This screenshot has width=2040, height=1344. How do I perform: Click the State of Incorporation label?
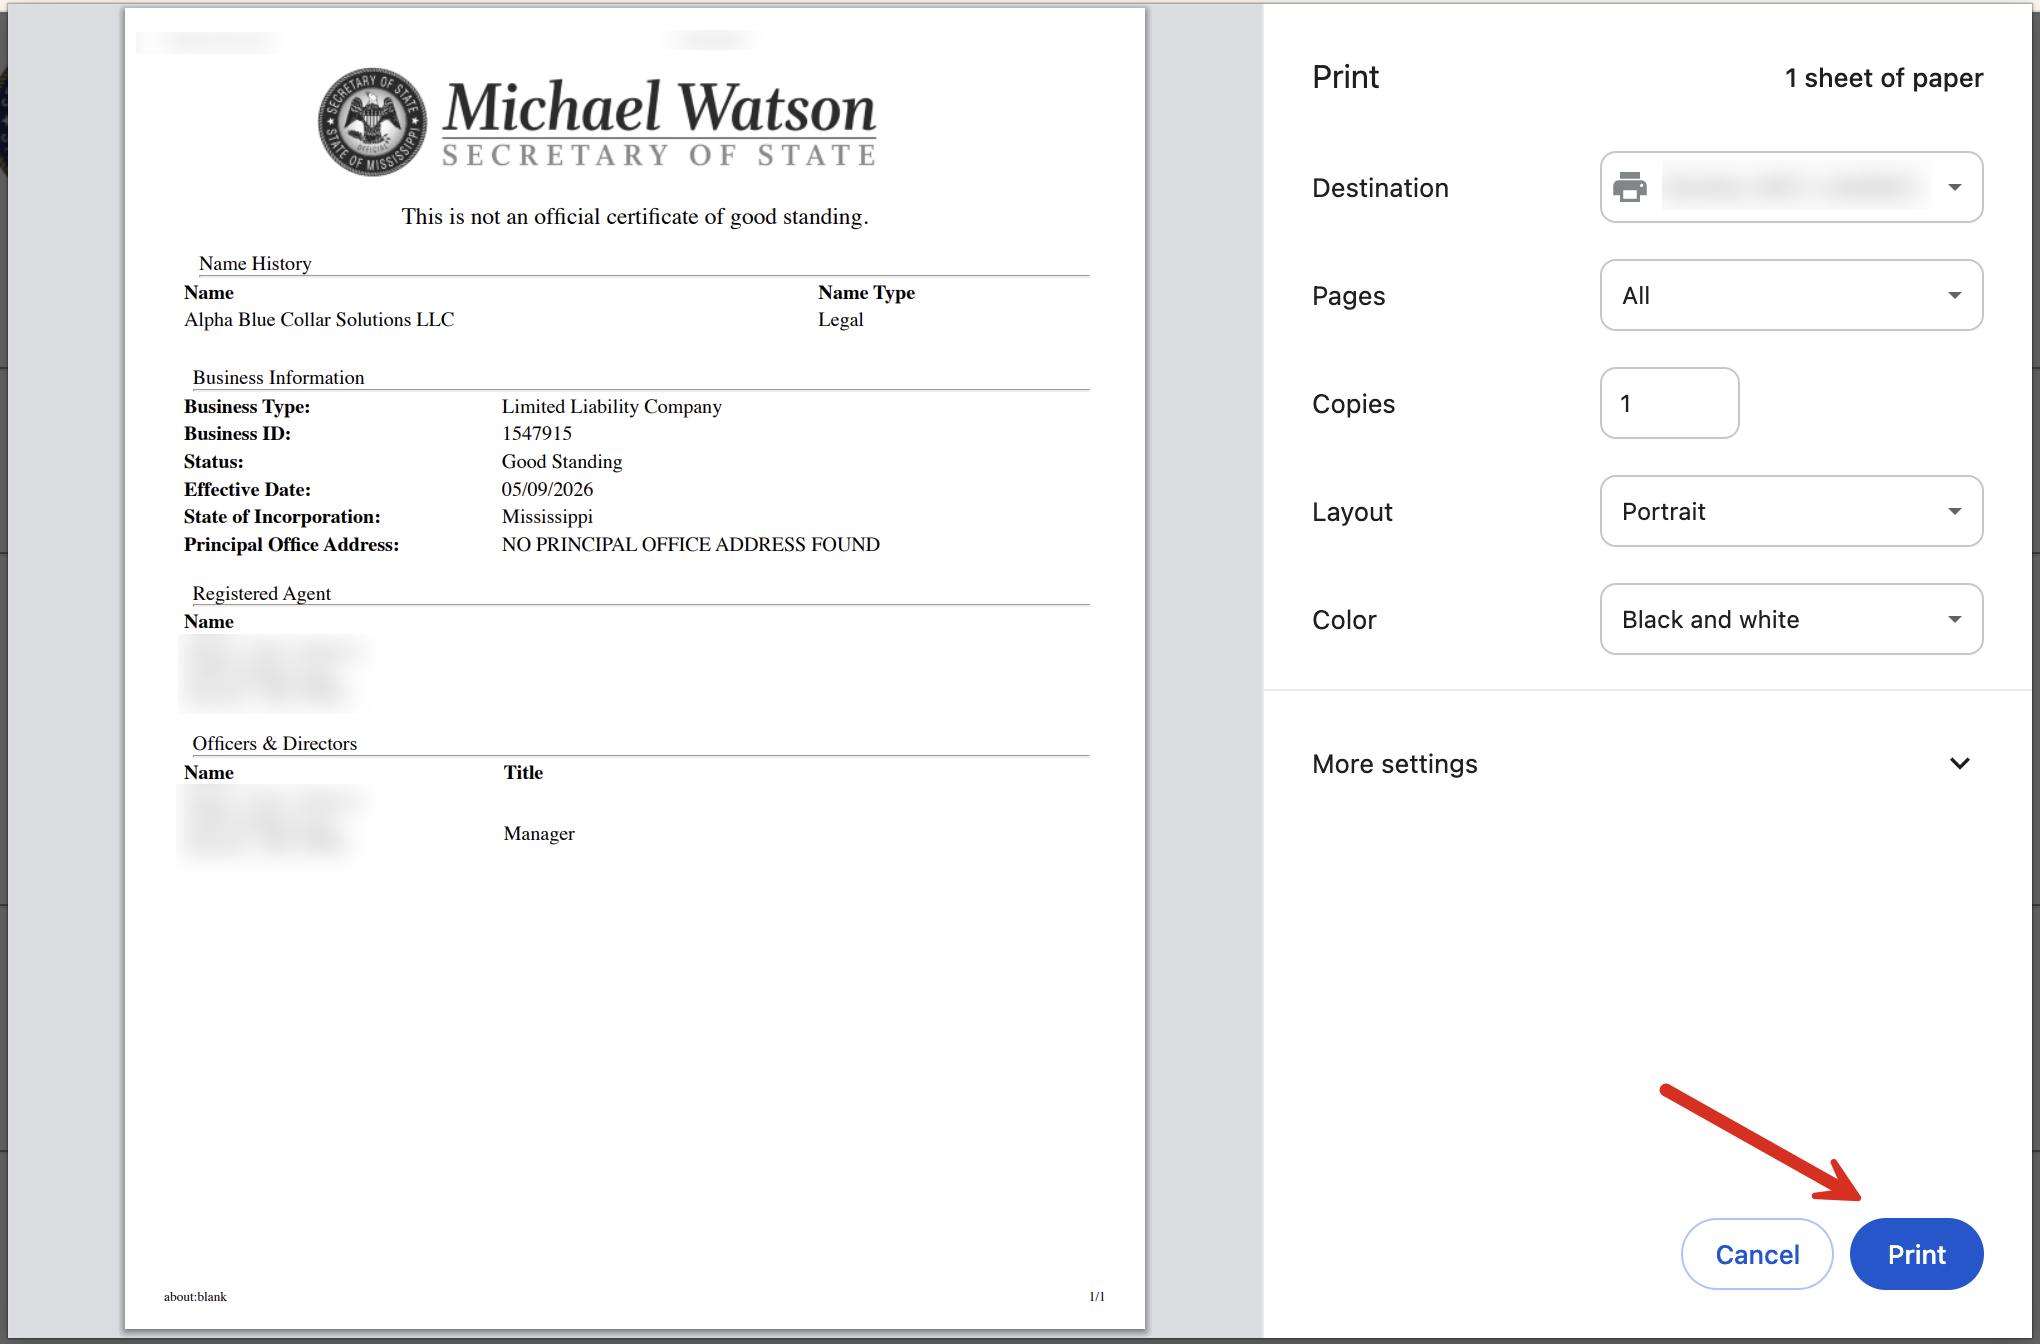pyautogui.click(x=282, y=517)
